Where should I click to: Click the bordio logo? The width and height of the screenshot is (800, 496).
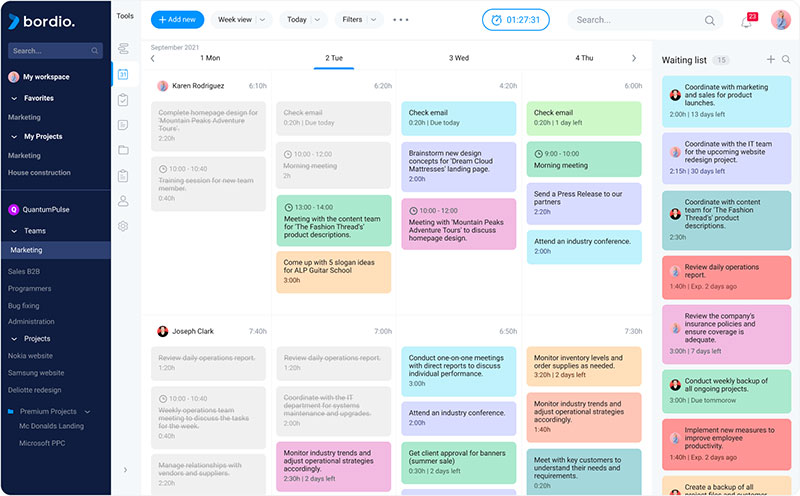pos(42,21)
